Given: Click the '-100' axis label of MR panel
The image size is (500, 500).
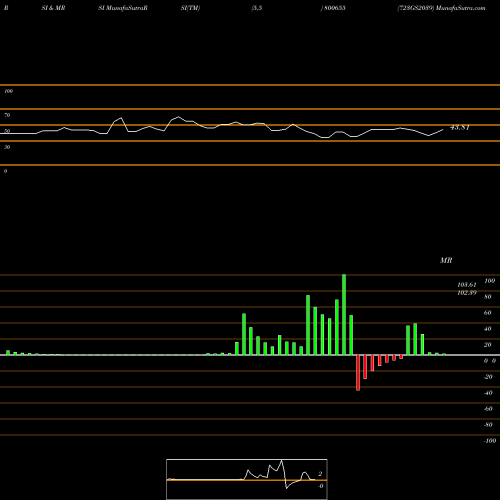Looking at the screenshot, I should 490,441.
